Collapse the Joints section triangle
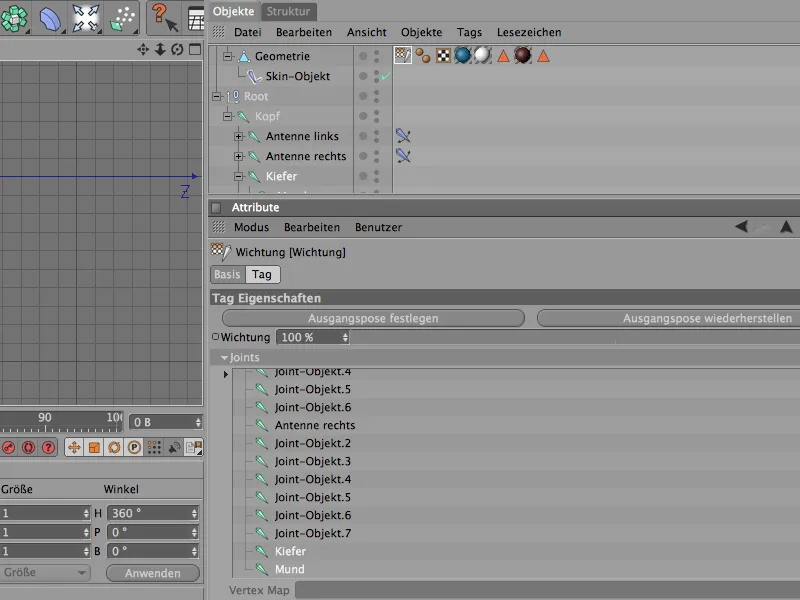This screenshot has width=800, height=600. pos(224,358)
